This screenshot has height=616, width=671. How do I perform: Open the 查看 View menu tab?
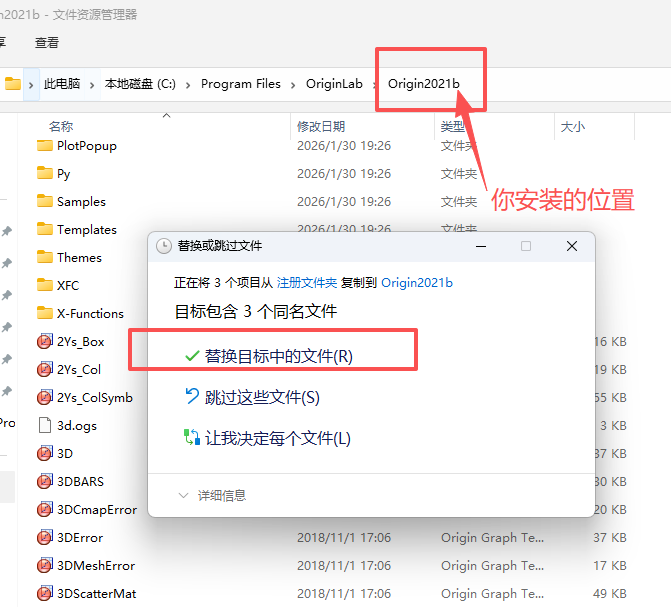47,42
